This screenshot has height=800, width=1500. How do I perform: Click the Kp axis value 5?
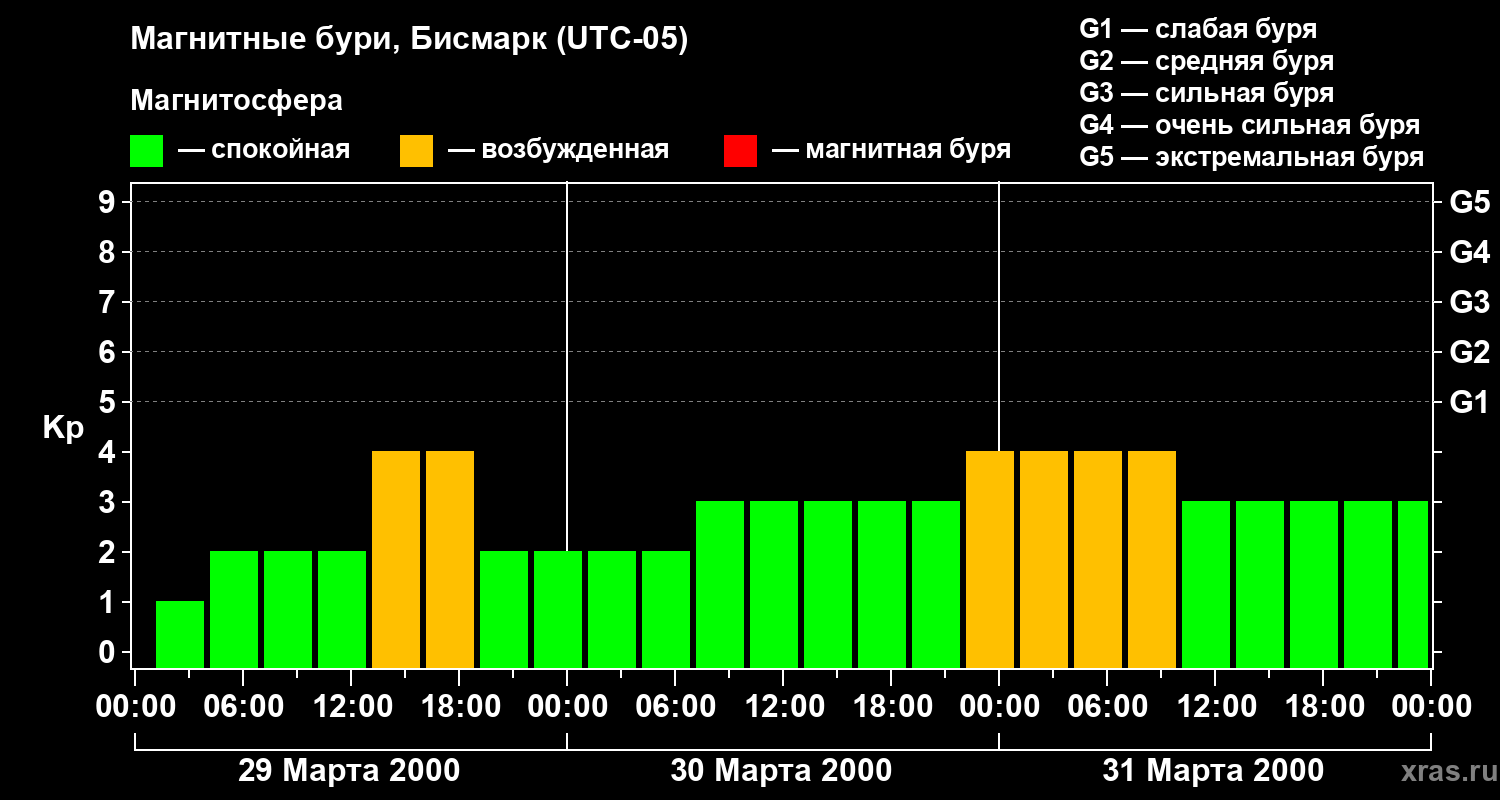109,402
